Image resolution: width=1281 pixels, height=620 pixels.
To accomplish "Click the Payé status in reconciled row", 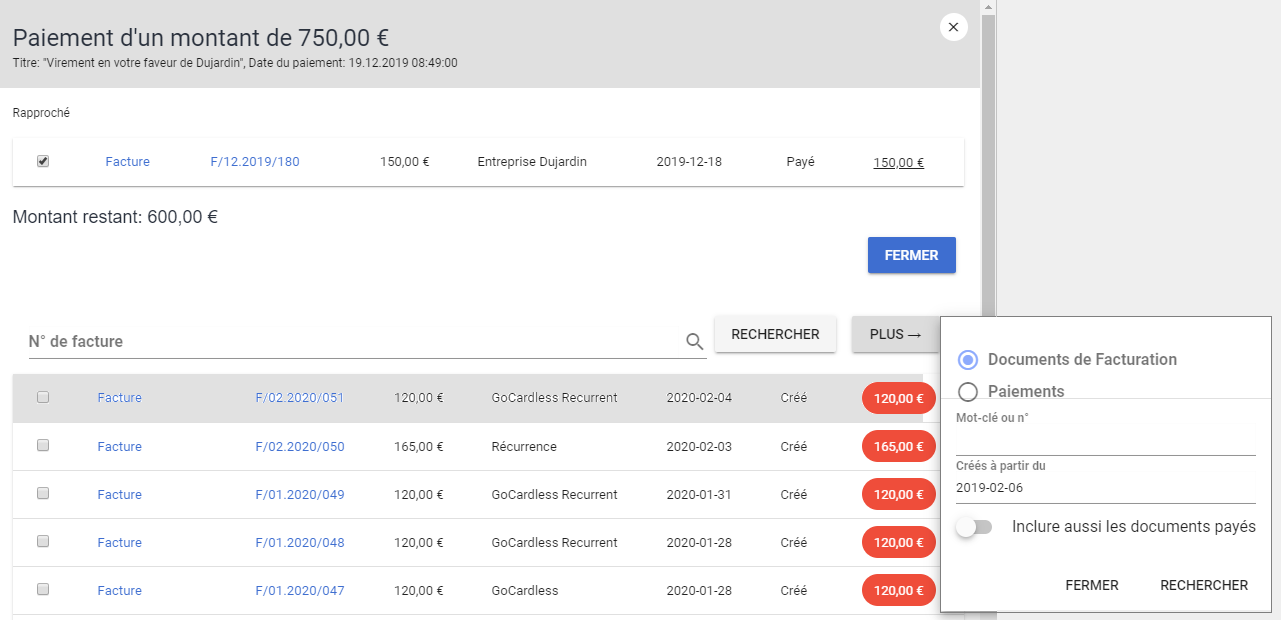I will (800, 162).
